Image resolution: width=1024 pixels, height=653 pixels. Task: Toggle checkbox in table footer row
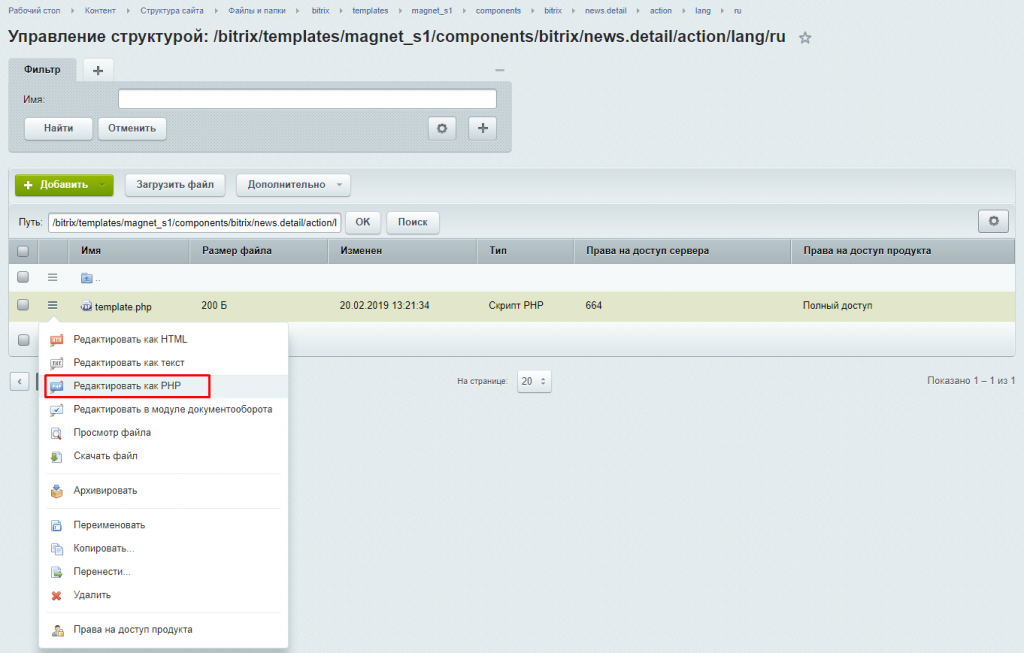[24, 340]
